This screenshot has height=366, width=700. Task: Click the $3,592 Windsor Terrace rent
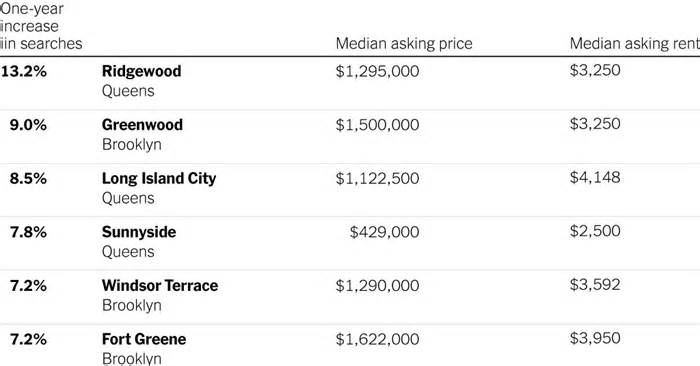595,285
